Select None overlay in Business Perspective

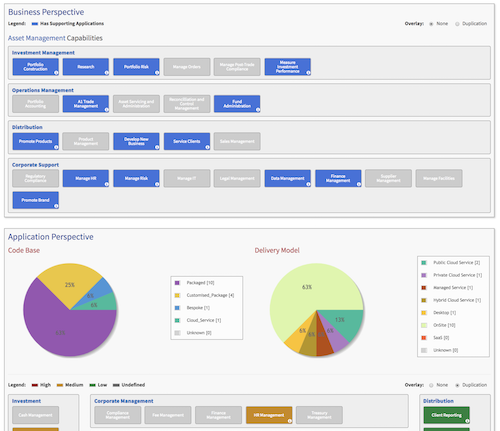pos(431,24)
